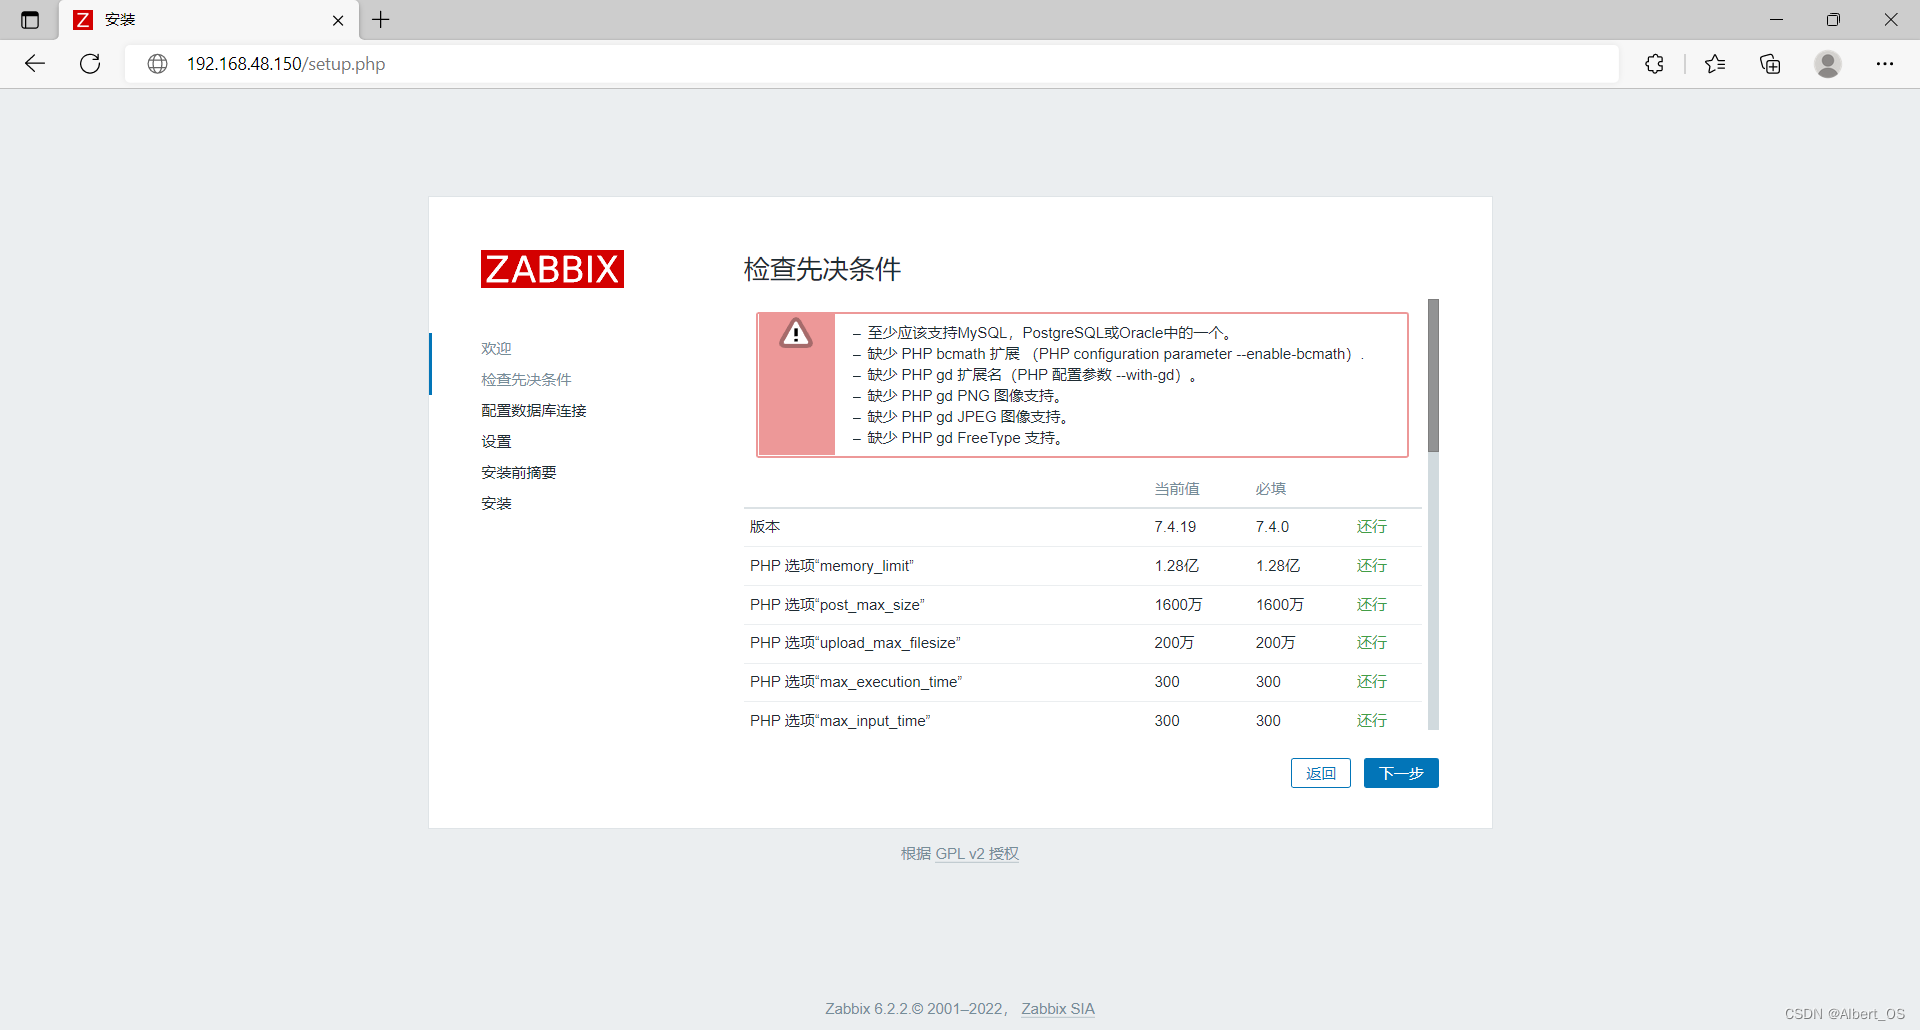This screenshot has width=1920, height=1030.
Task: Select the 安装前摘要 step
Action: (x=519, y=472)
